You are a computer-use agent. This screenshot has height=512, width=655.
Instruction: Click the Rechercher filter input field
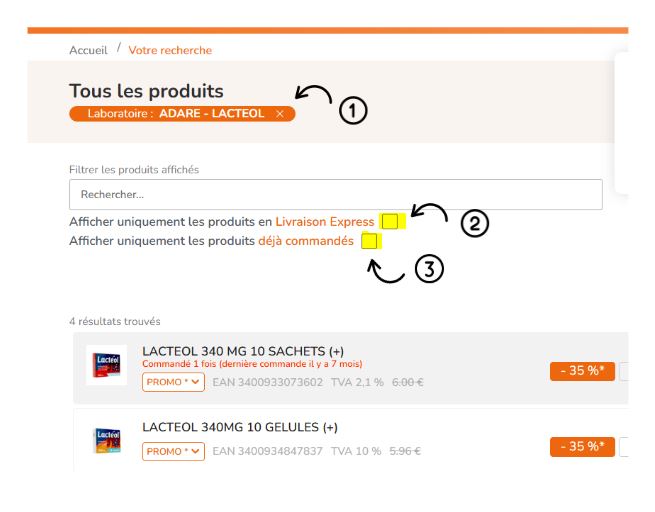[x=335, y=194]
